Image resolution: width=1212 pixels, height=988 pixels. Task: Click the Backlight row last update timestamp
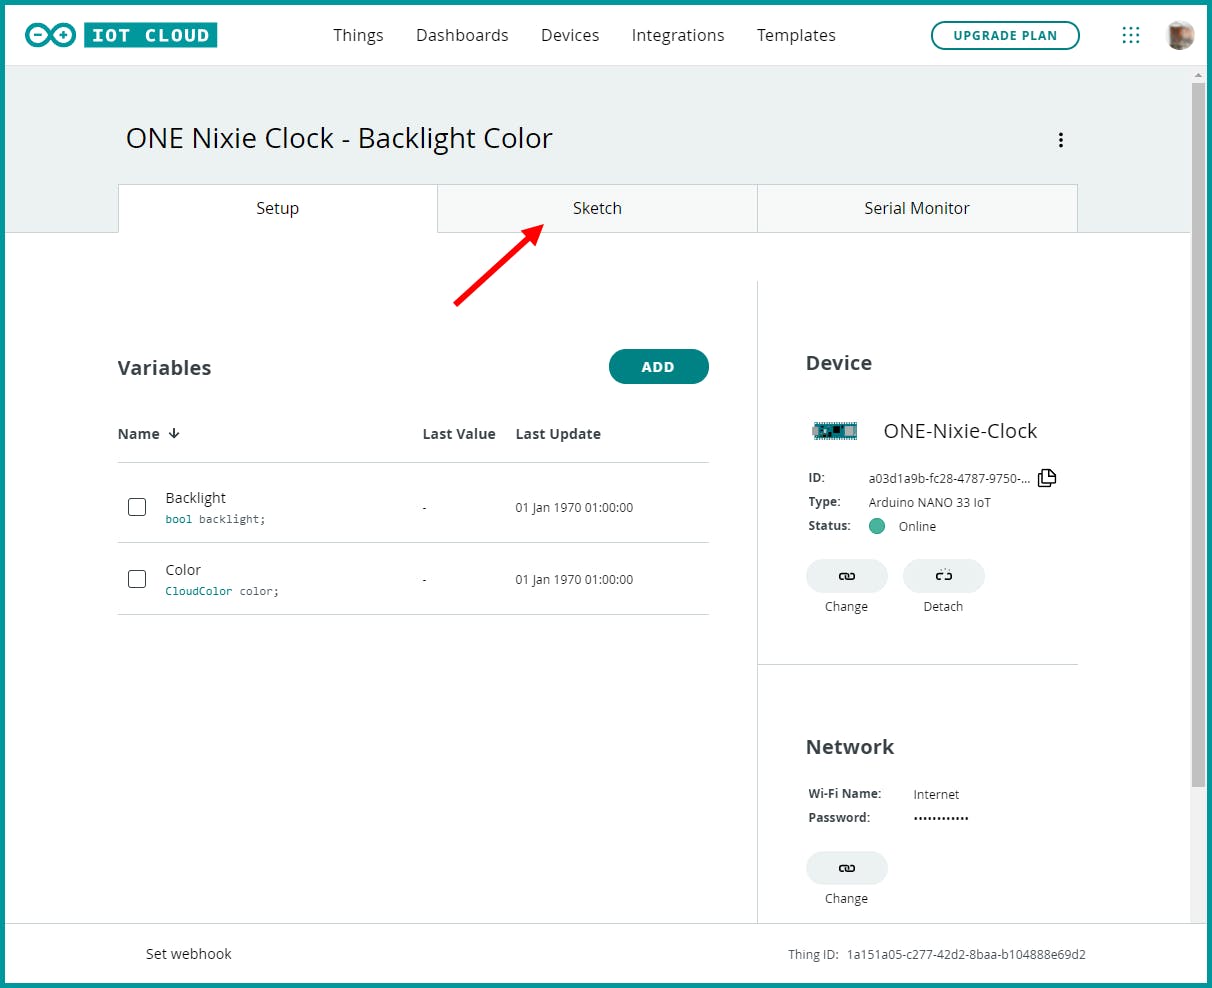[574, 508]
